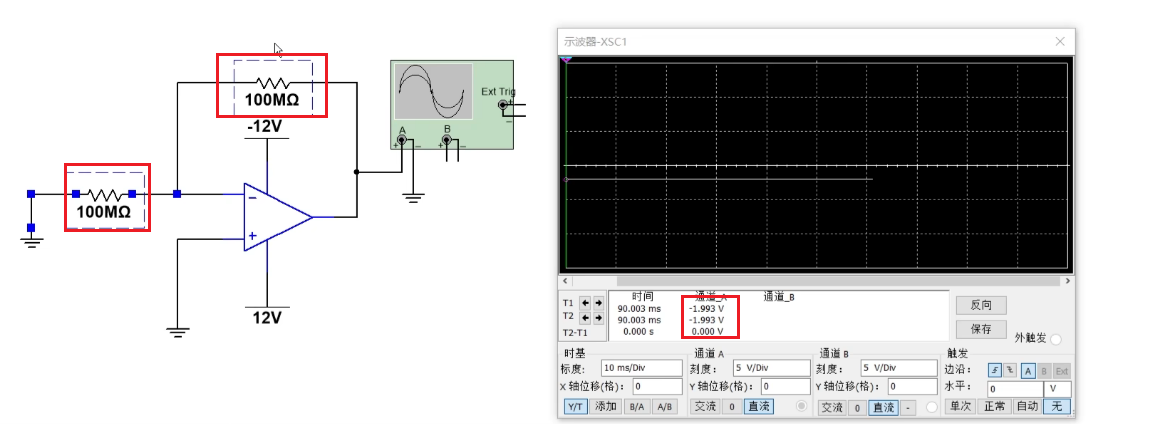Screen dimensions: 1158x424
Task: Click ground symbol at far left
Action: point(31,241)
